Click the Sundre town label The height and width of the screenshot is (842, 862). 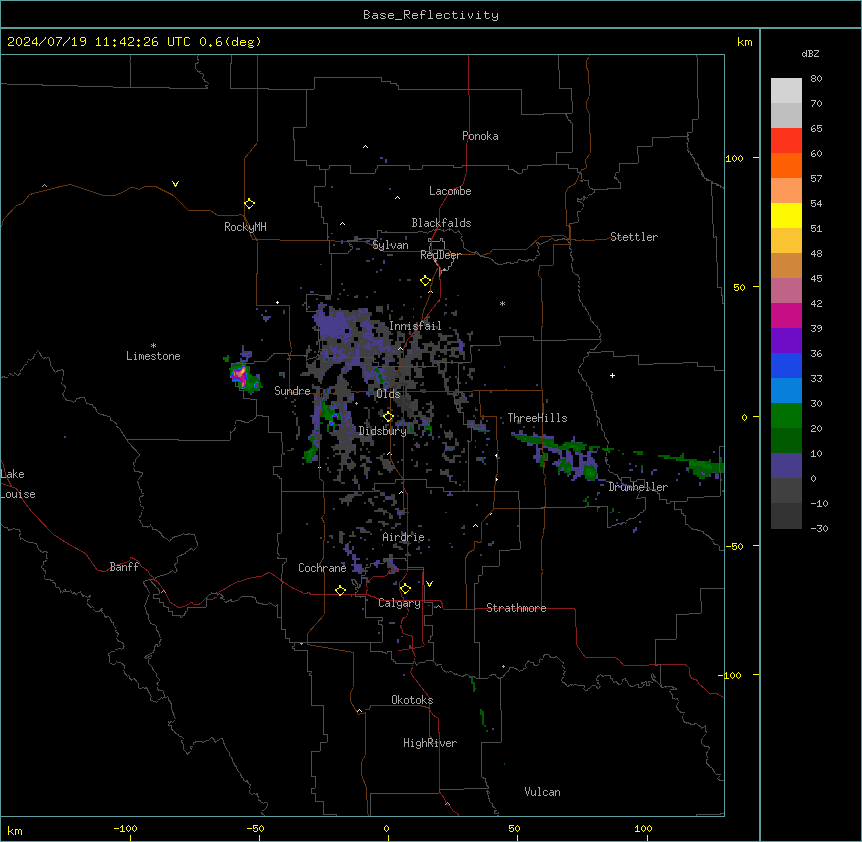(292, 391)
